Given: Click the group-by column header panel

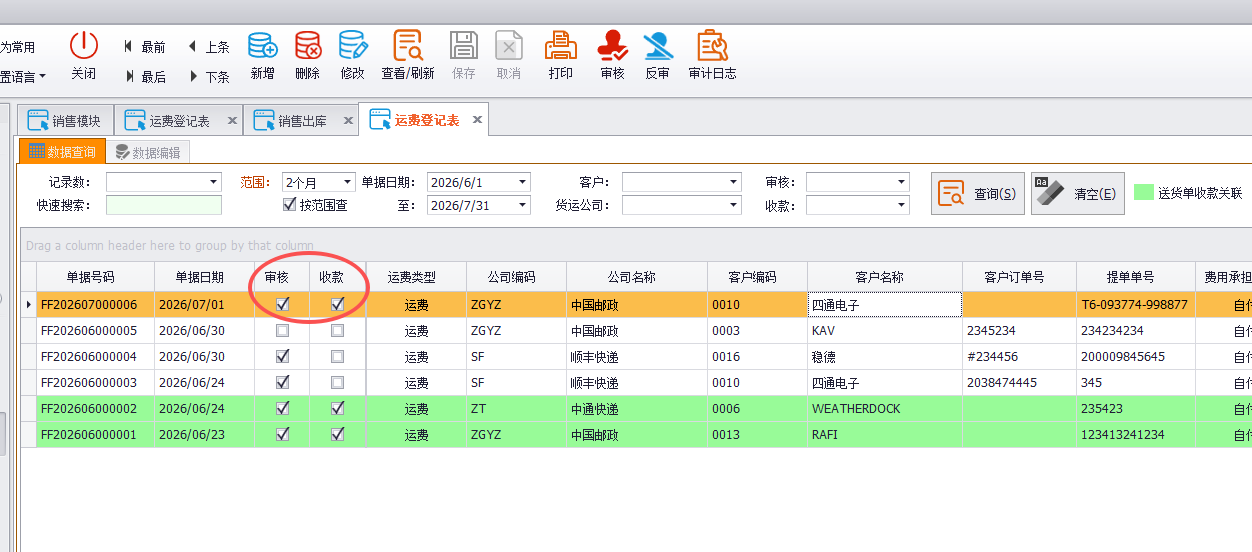Looking at the screenshot, I should (x=636, y=245).
